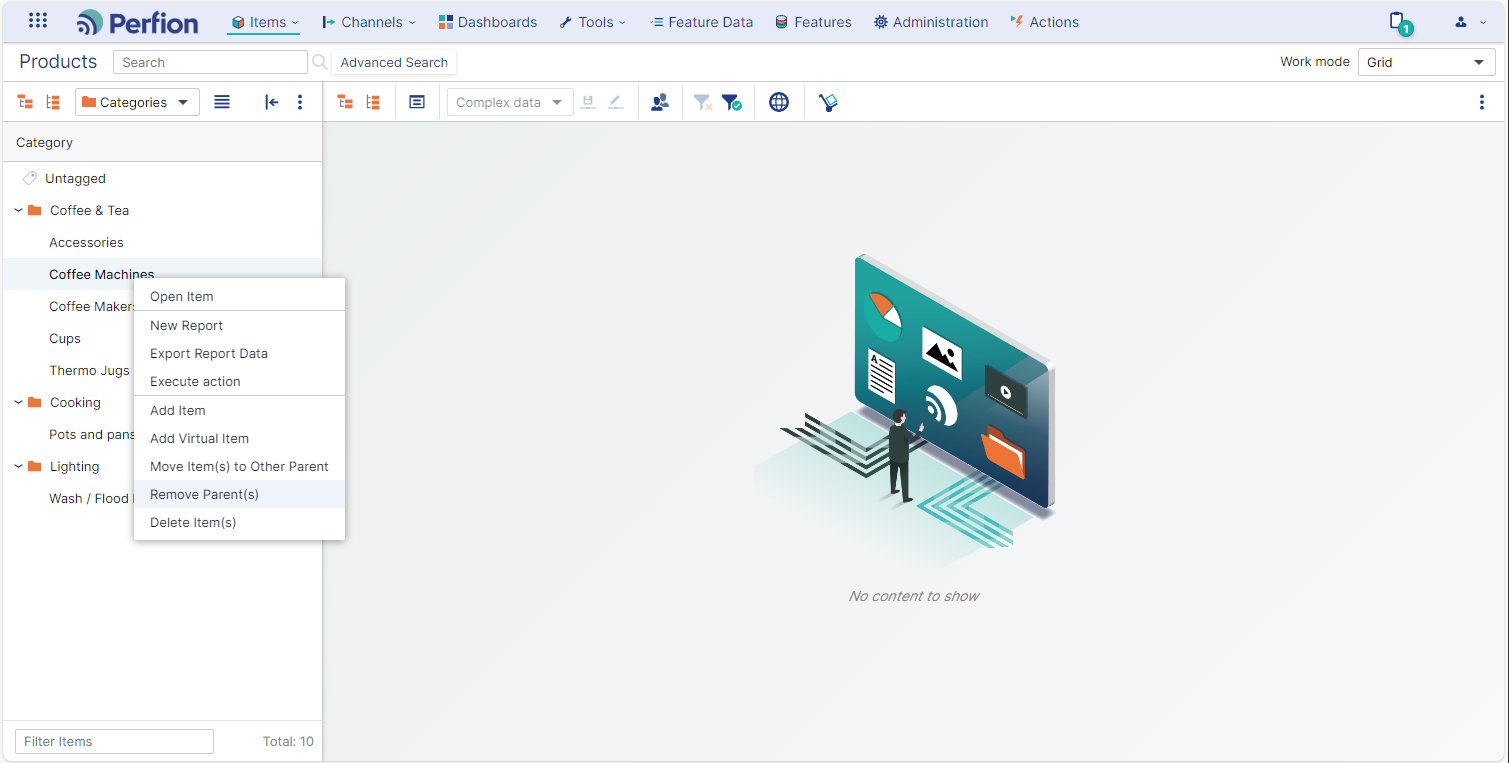The height and width of the screenshot is (763, 1509).
Task: Collapse all tree nodes in sidebar
Action: click(x=53, y=102)
